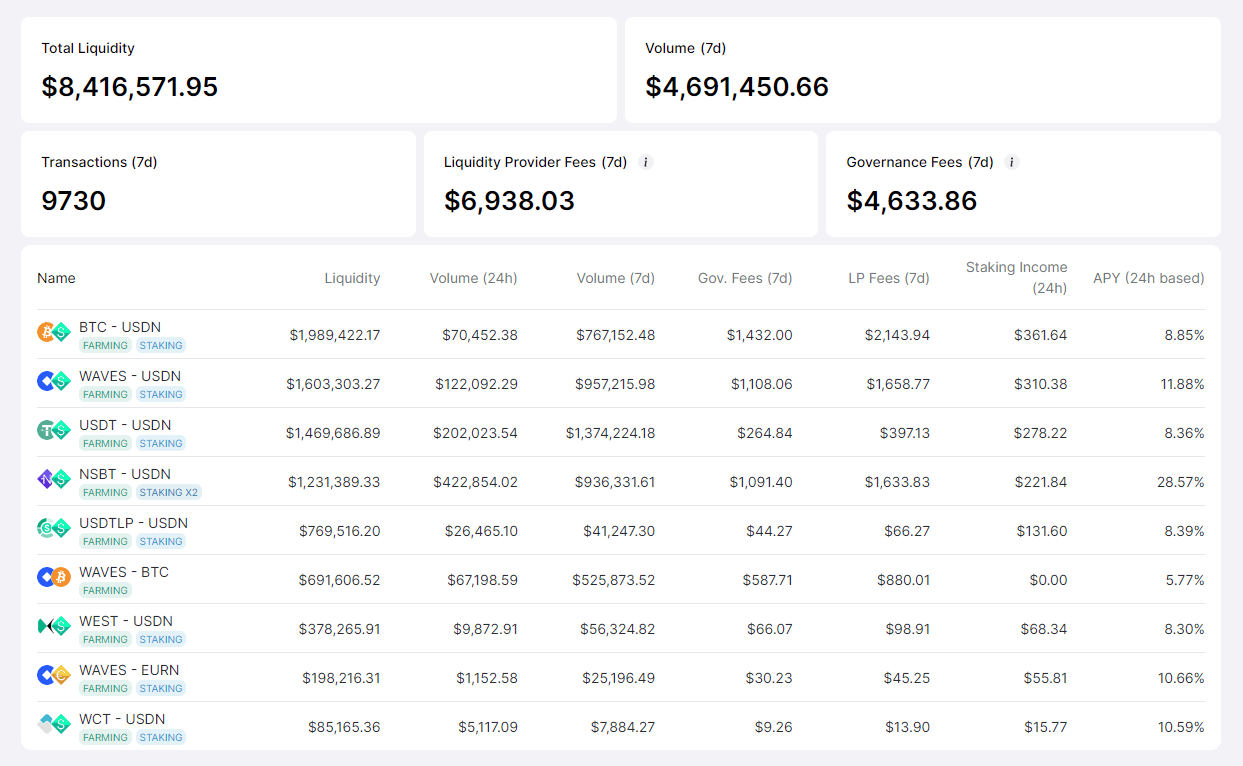
Task: Click the USDTLP - USDN pair token icon
Action: click(54, 528)
